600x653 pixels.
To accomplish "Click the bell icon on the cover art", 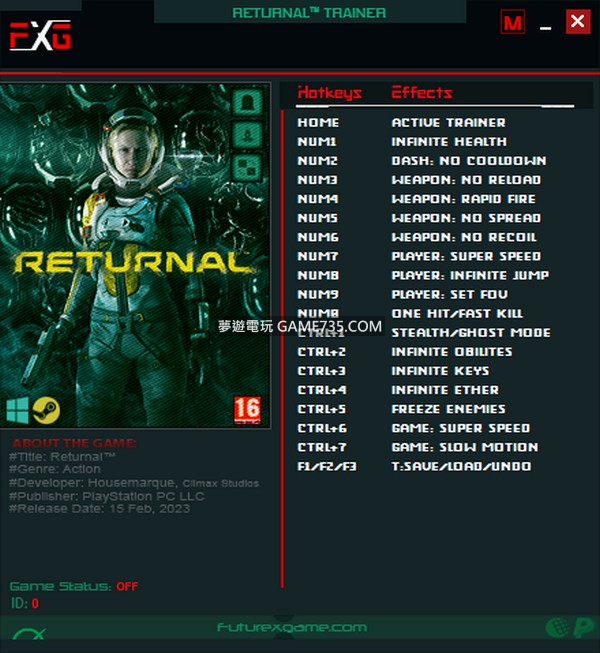I will (x=247, y=101).
